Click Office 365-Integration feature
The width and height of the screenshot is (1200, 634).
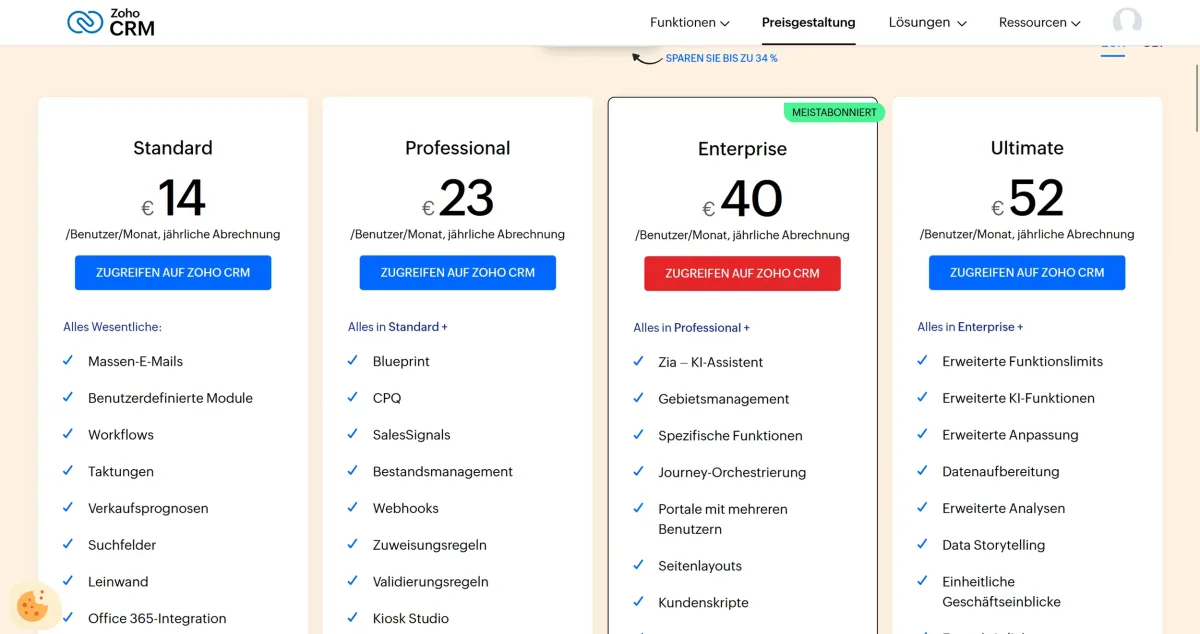[157, 618]
